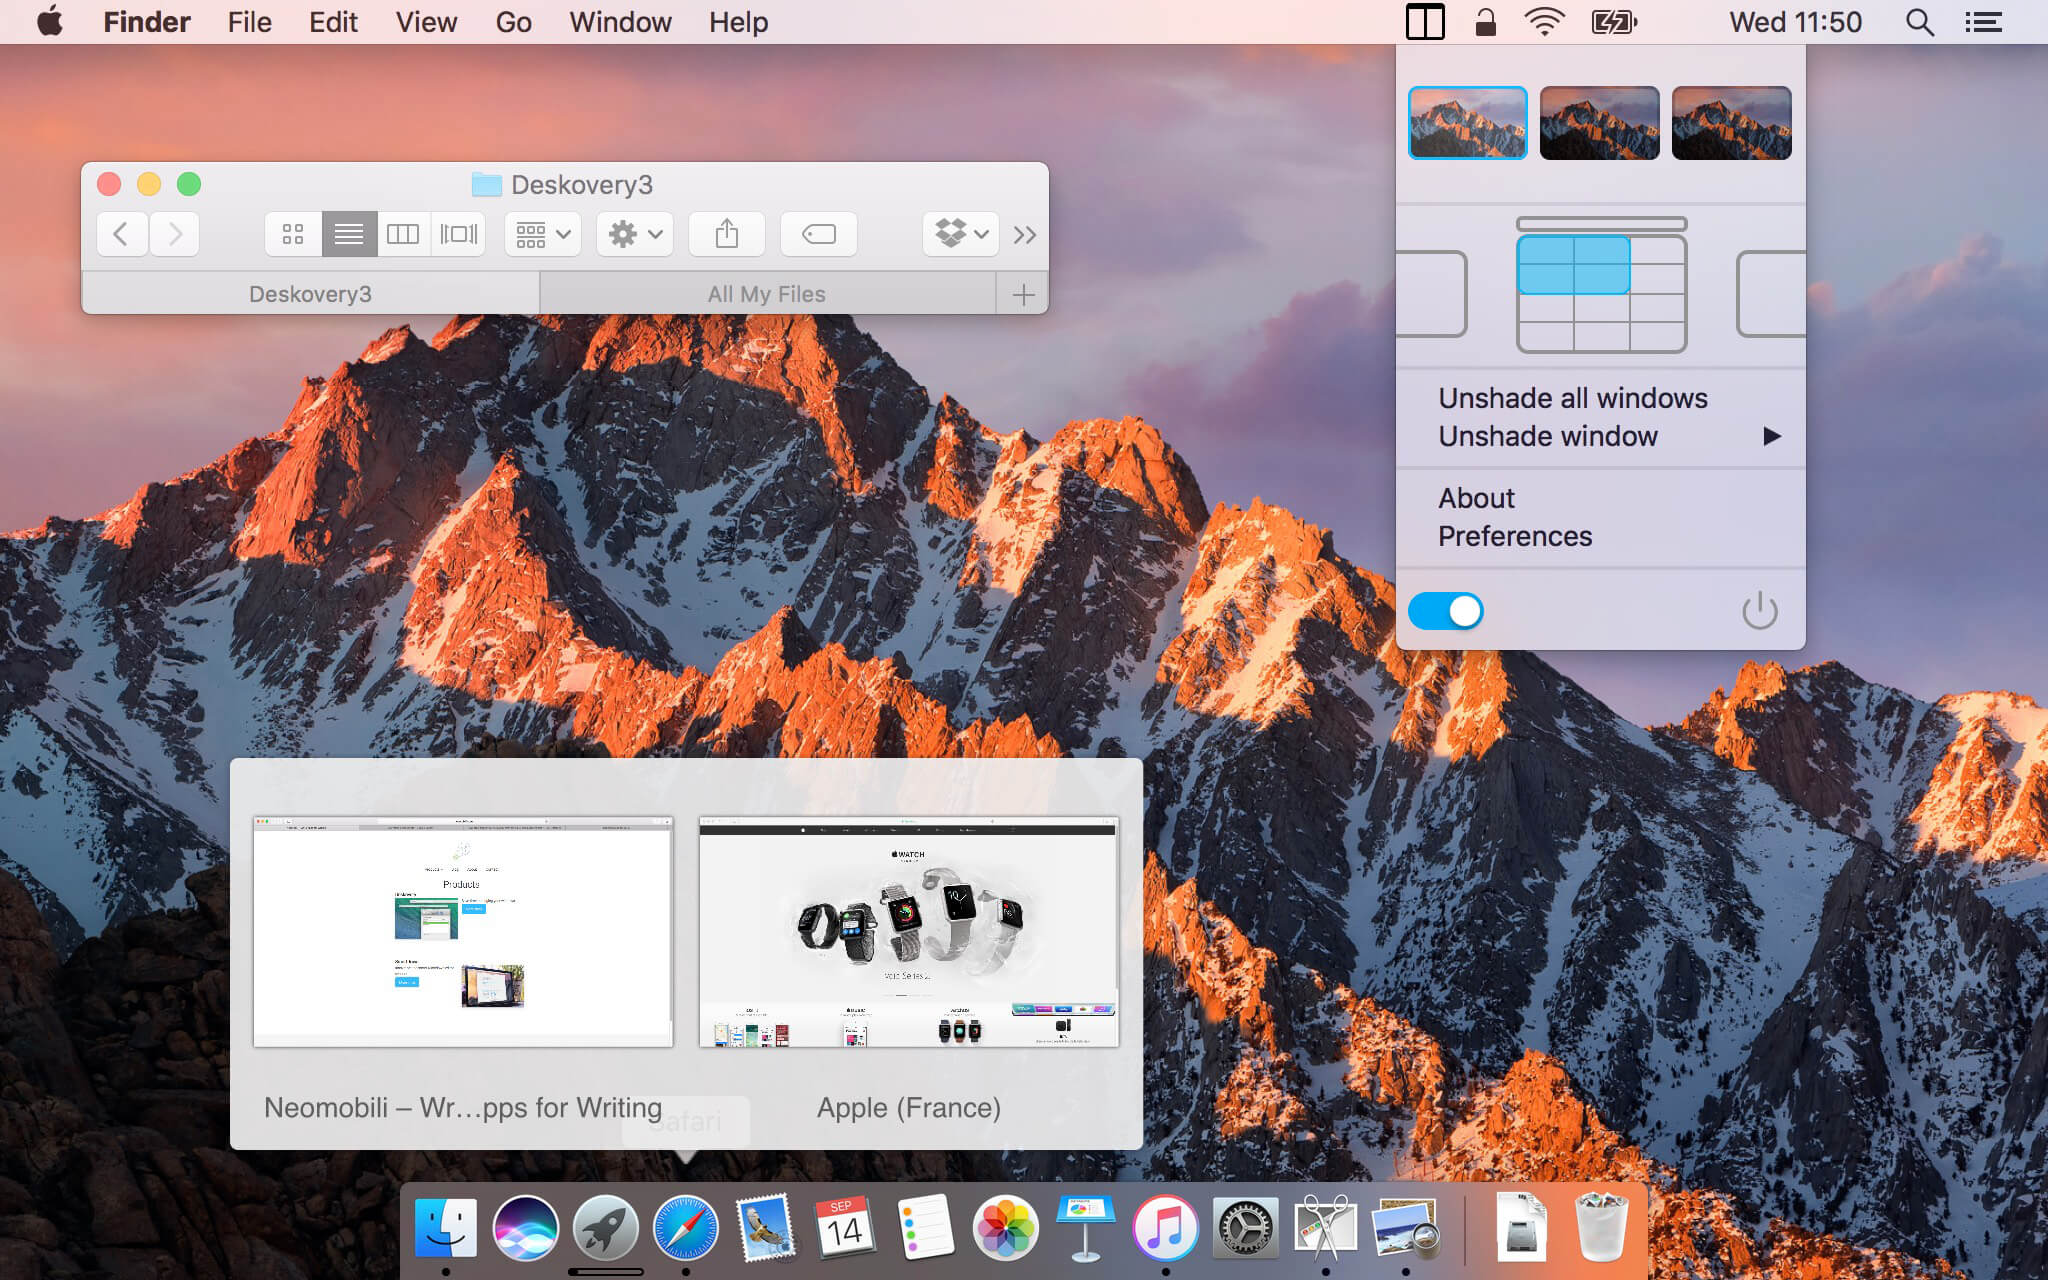Click the overflow chevron in Finder toolbar

click(1025, 234)
